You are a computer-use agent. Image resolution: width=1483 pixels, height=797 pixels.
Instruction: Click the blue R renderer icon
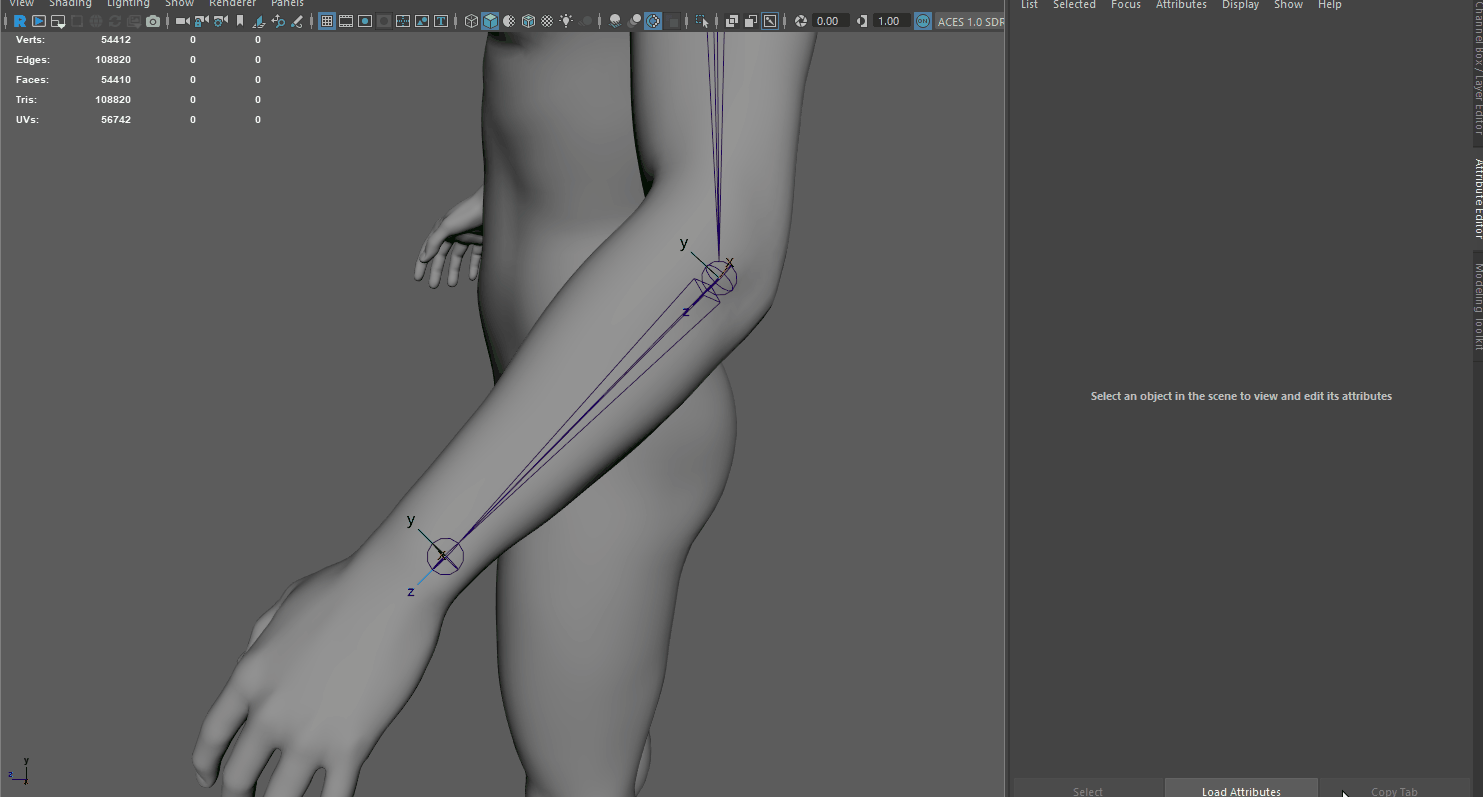20,21
